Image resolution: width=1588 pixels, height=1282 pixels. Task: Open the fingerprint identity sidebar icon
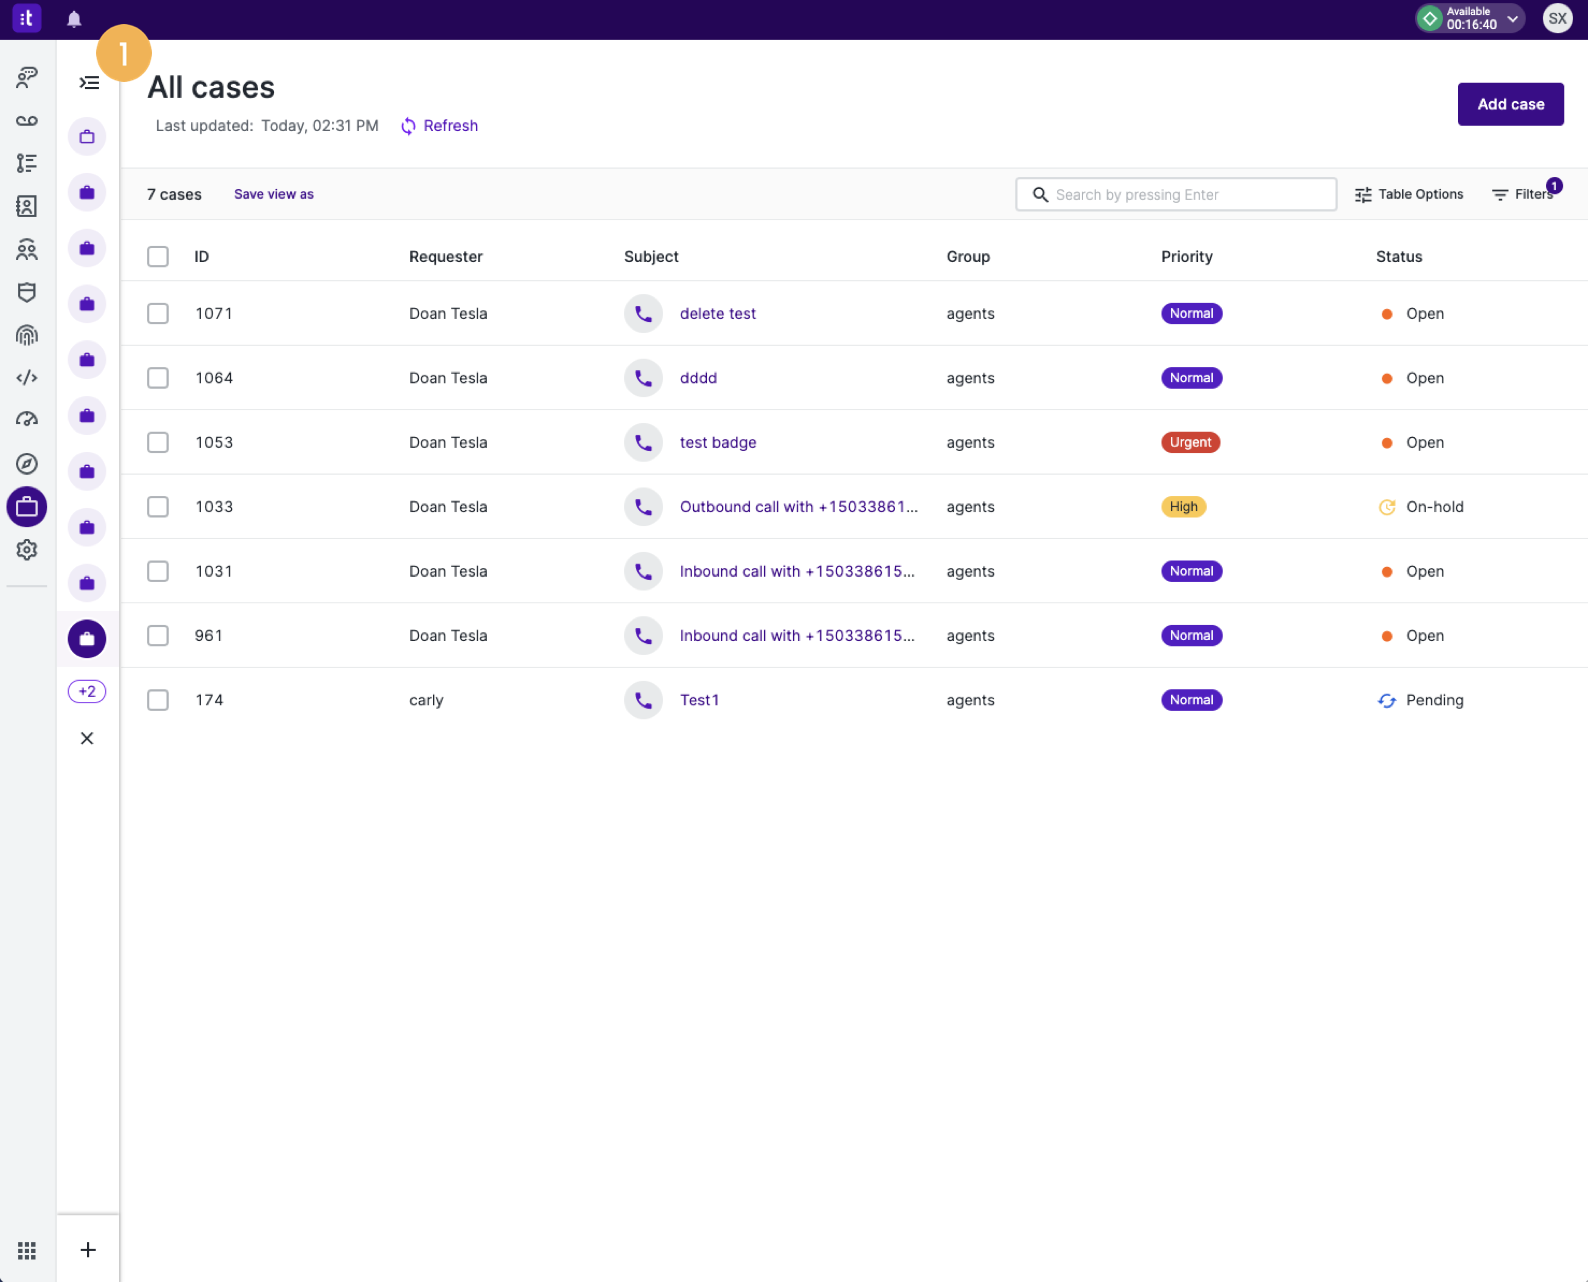tap(27, 335)
